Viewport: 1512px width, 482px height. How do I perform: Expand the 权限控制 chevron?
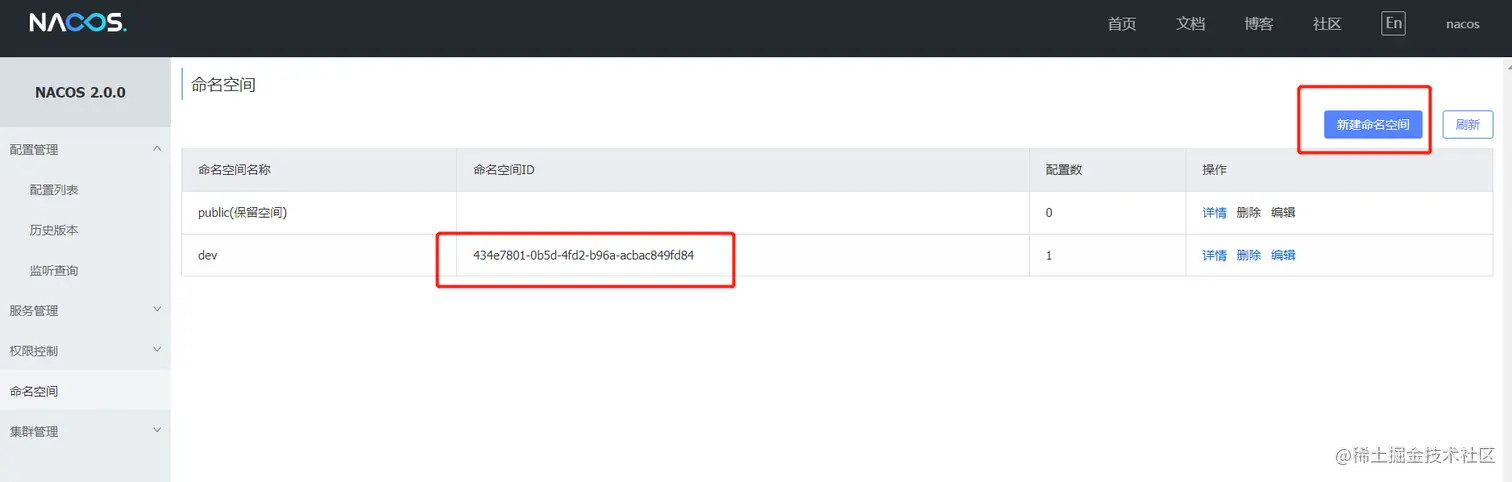pos(156,350)
